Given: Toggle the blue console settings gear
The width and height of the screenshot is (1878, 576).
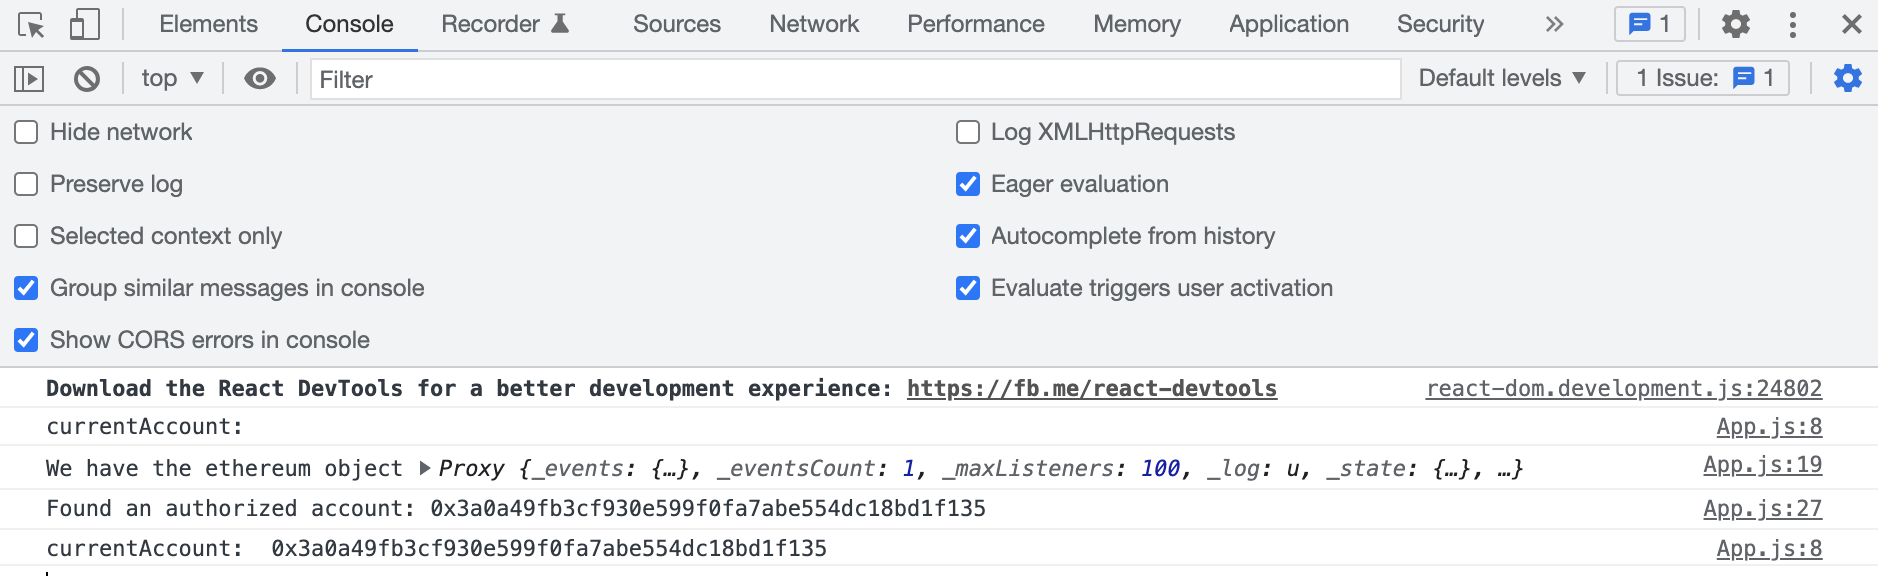Looking at the screenshot, I should (1847, 78).
